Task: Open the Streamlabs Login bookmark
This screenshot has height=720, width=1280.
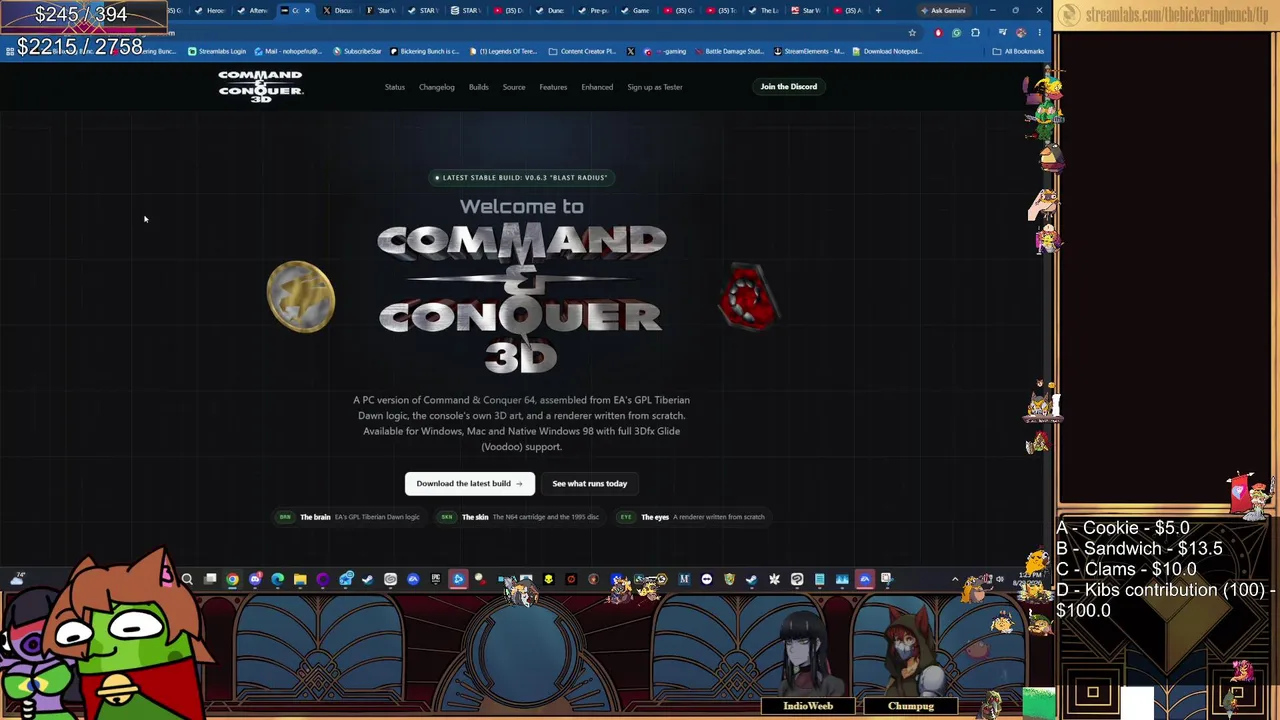Action: click(x=217, y=52)
